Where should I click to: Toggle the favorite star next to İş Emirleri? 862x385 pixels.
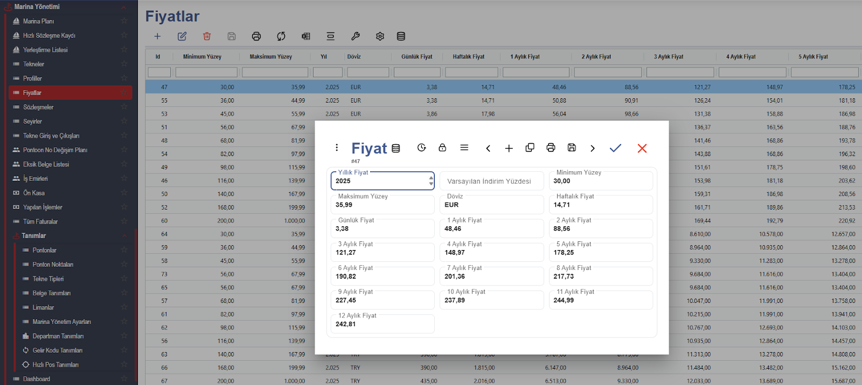[x=124, y=179]
